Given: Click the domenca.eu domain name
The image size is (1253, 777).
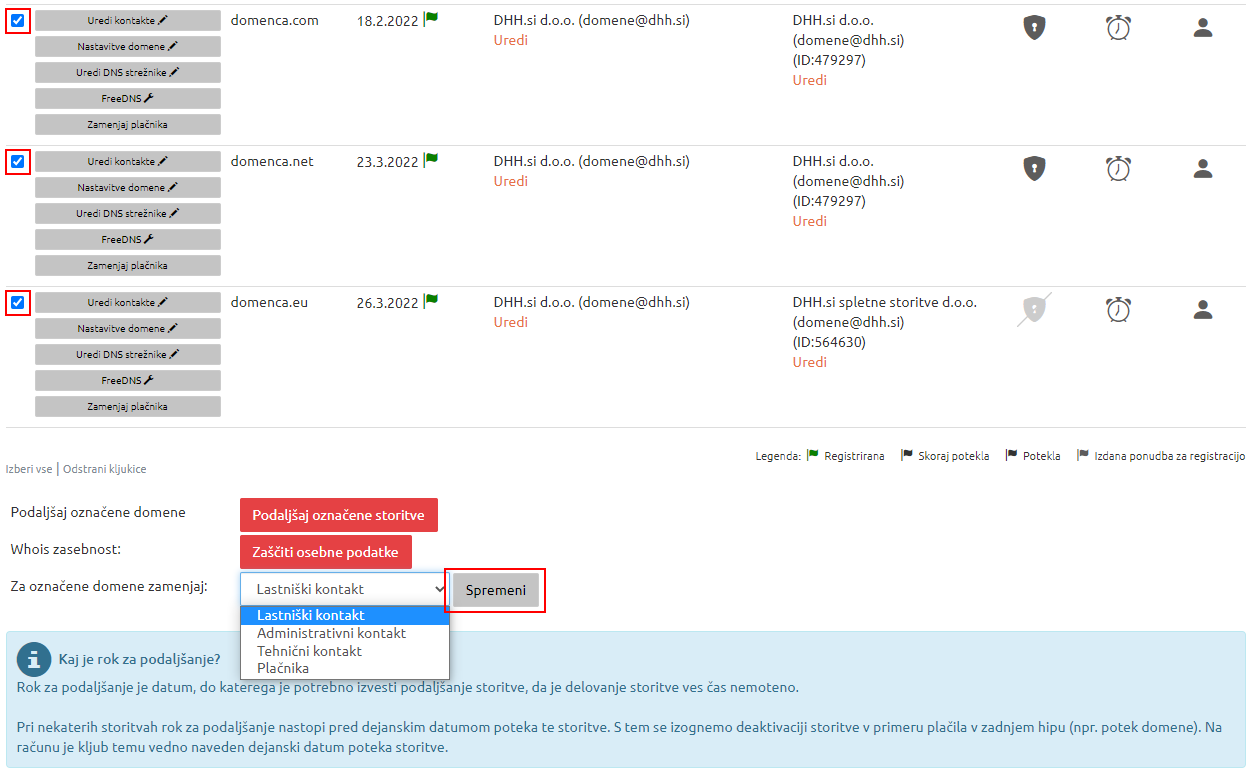Looking at the screenshot, I should tap(270, 302).
